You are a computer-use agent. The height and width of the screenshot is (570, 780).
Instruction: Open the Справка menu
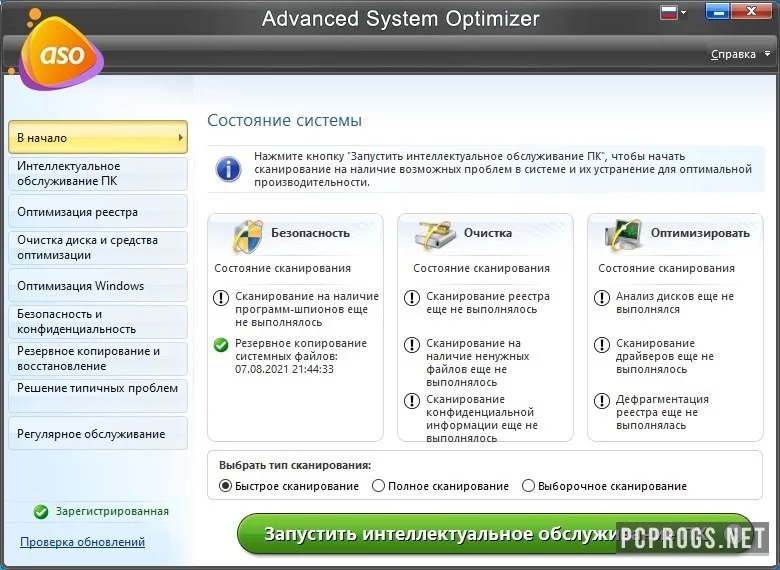coord(733,54)
